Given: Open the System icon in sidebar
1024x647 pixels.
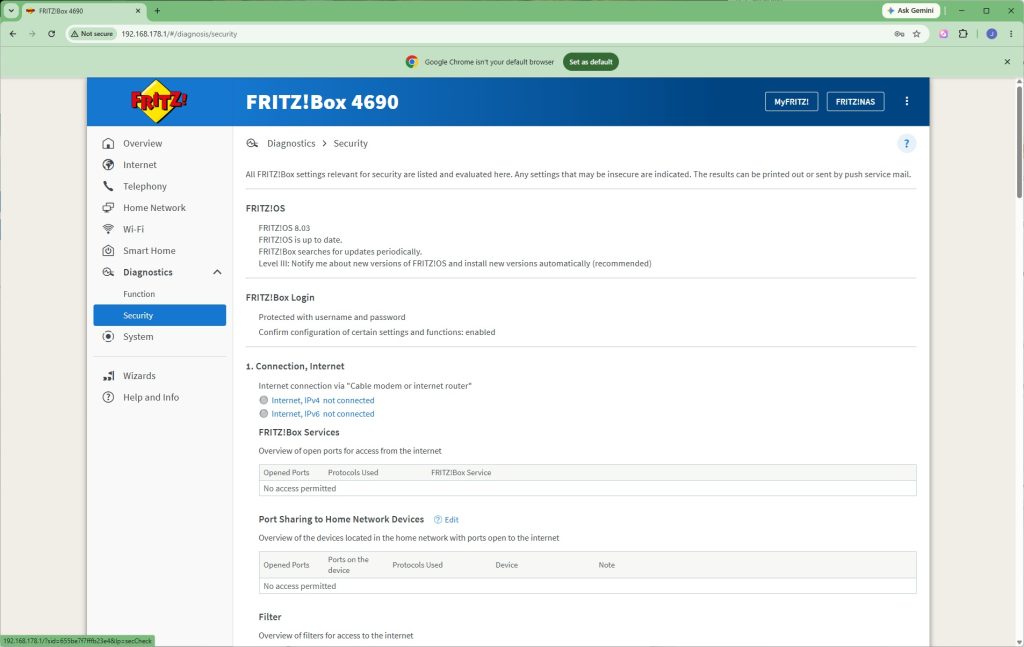Looking at the screenshot, I should click(108, 337).
